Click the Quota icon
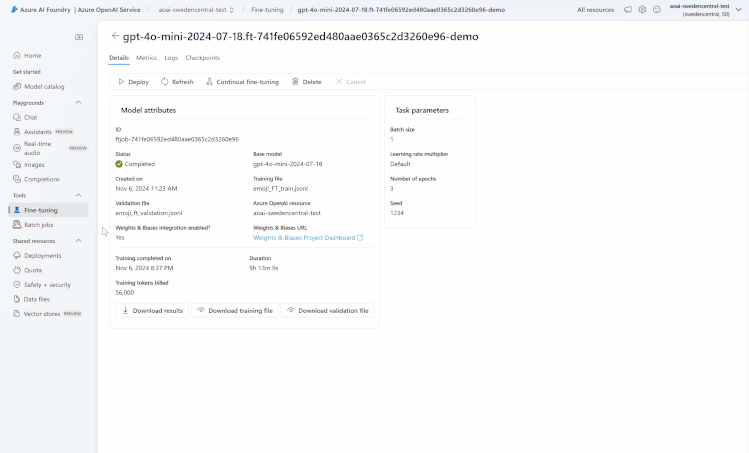The image size is (749, 453). [x=17, y=270]
